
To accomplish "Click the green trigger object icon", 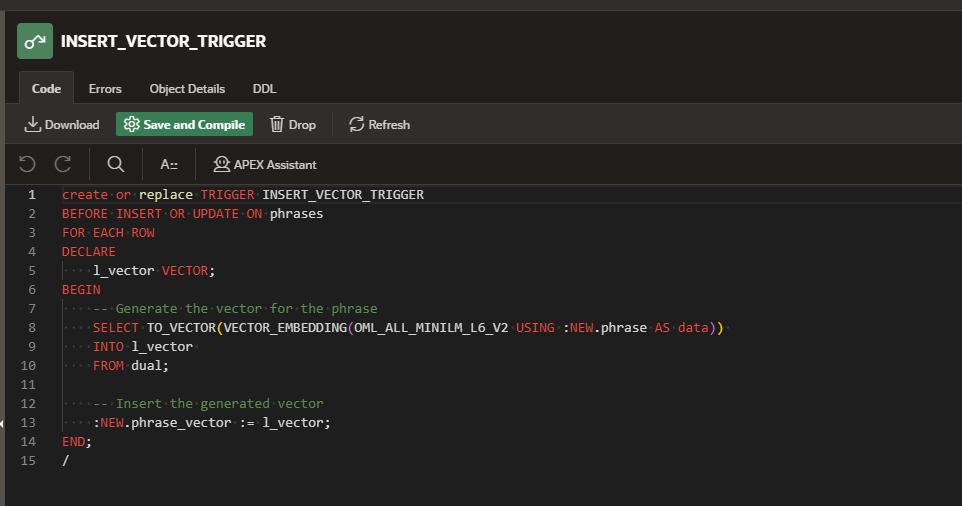I will 35,41.
